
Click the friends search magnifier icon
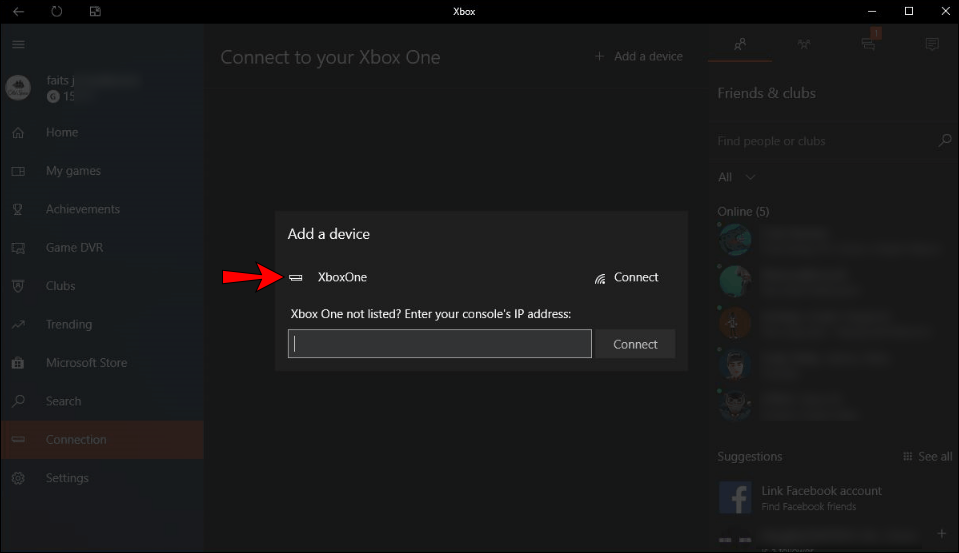(x=945, y=140)
